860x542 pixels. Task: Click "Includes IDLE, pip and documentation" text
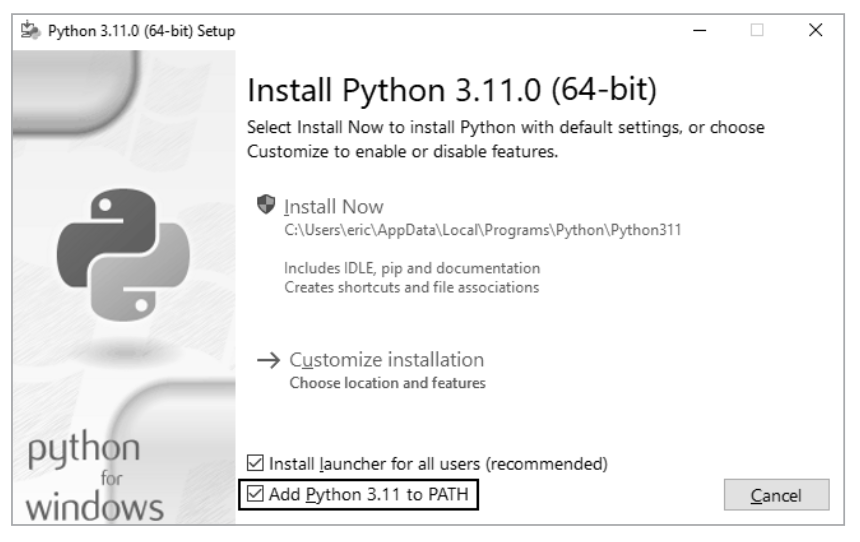click(412, 268)
